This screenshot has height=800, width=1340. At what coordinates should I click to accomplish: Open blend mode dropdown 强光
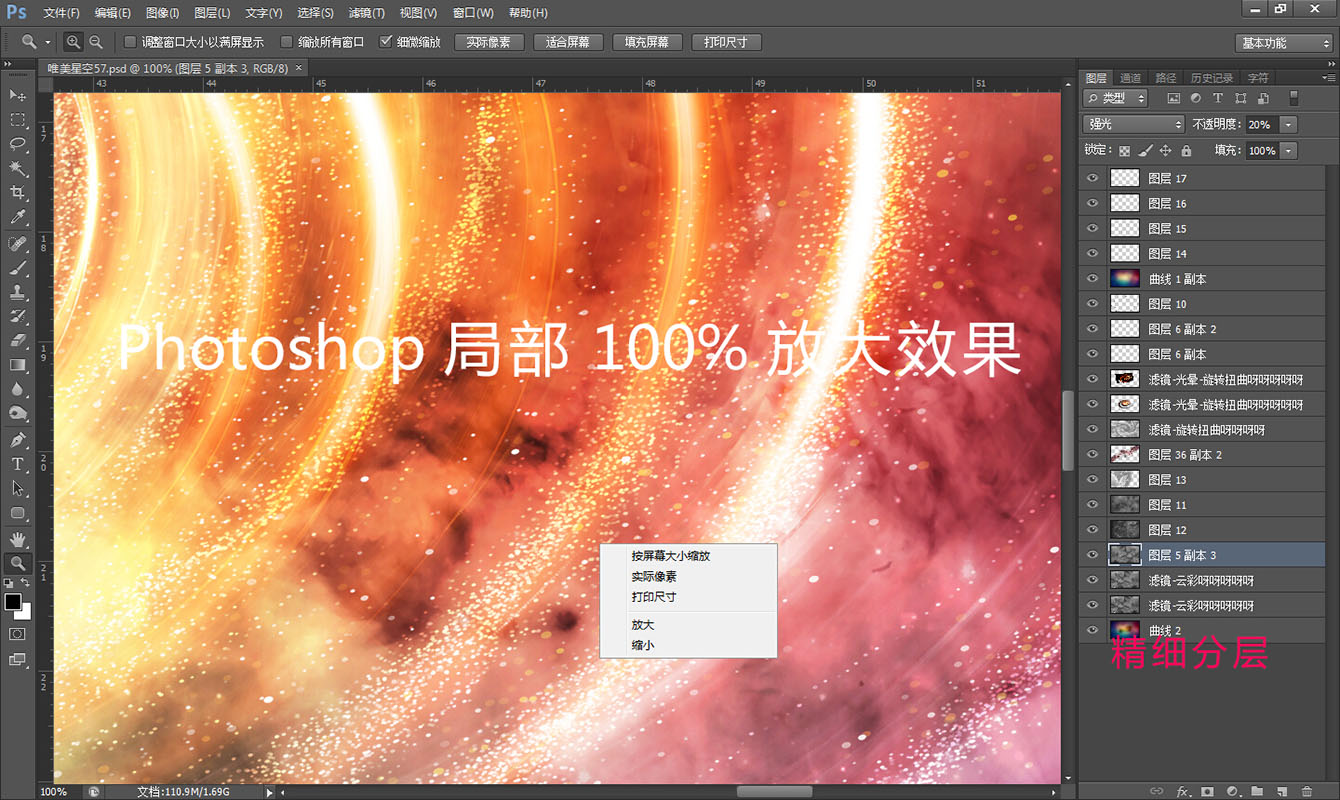pyautogui.click(x=1134, y=124)
